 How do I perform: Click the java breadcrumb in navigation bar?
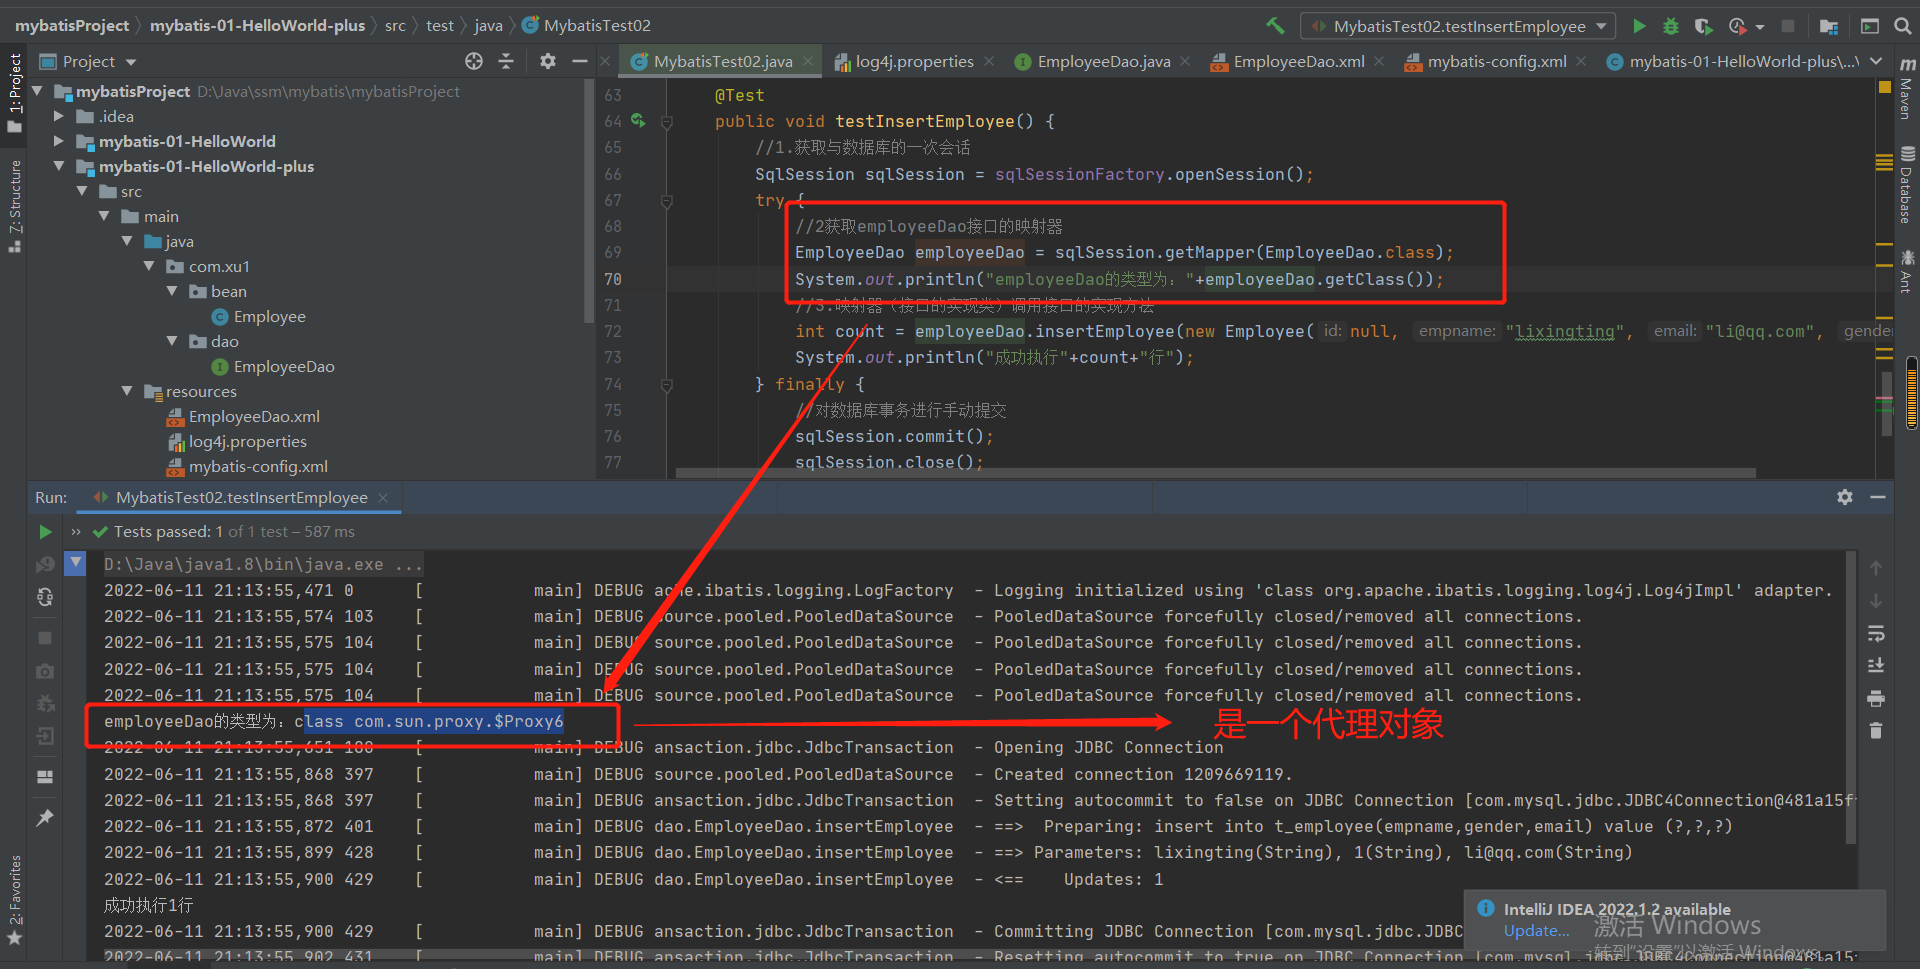[x=488, y=26]
